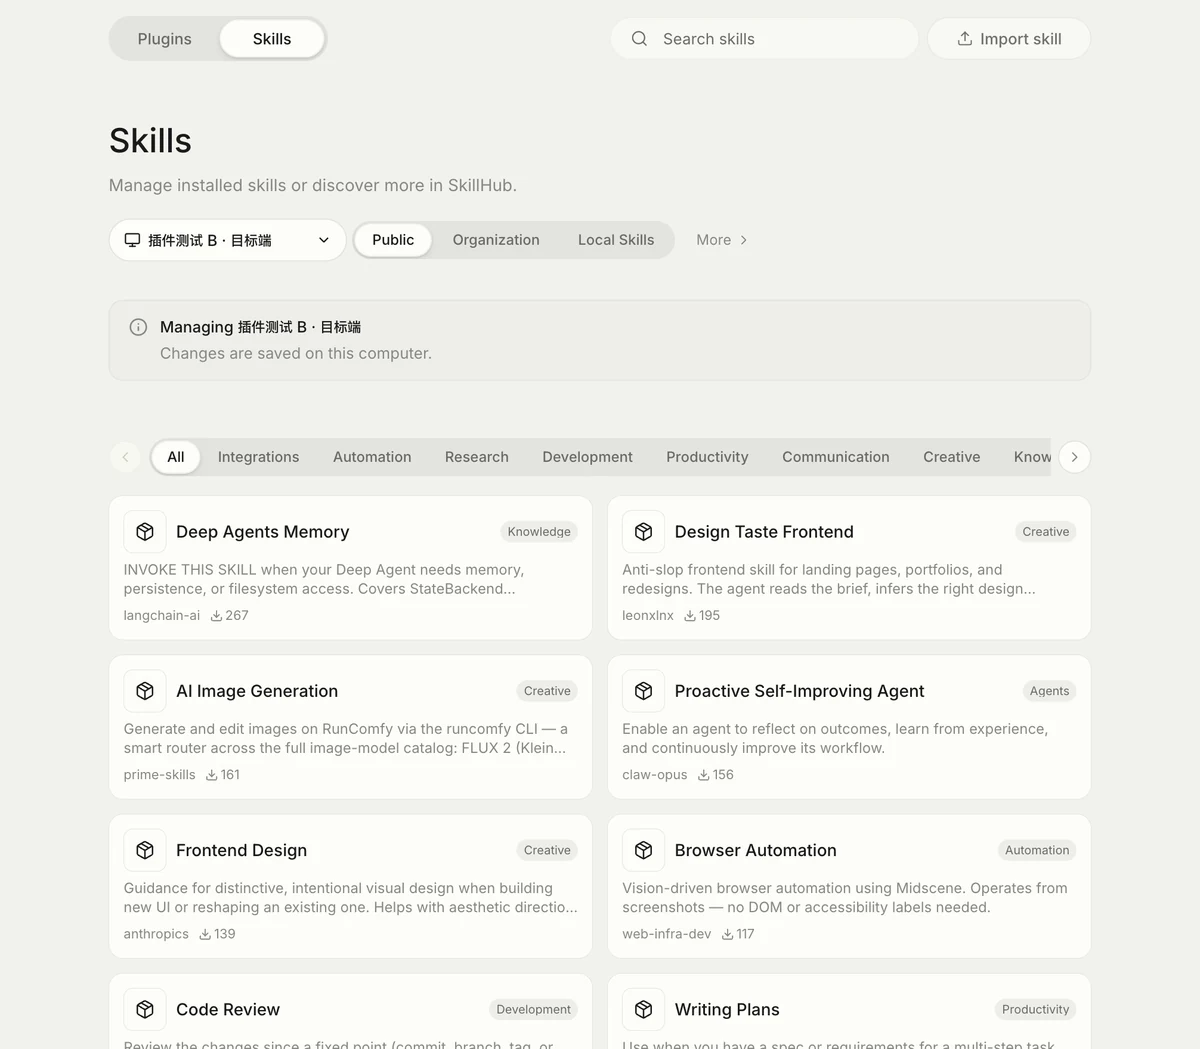Open the Deep Agents Memory skill title
This screenshot has width=1200, height=1049.
[x=263, y=532]
